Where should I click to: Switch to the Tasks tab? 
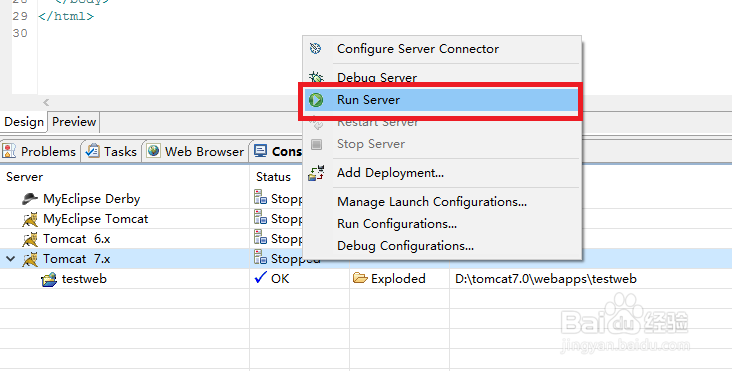[112, 152]
